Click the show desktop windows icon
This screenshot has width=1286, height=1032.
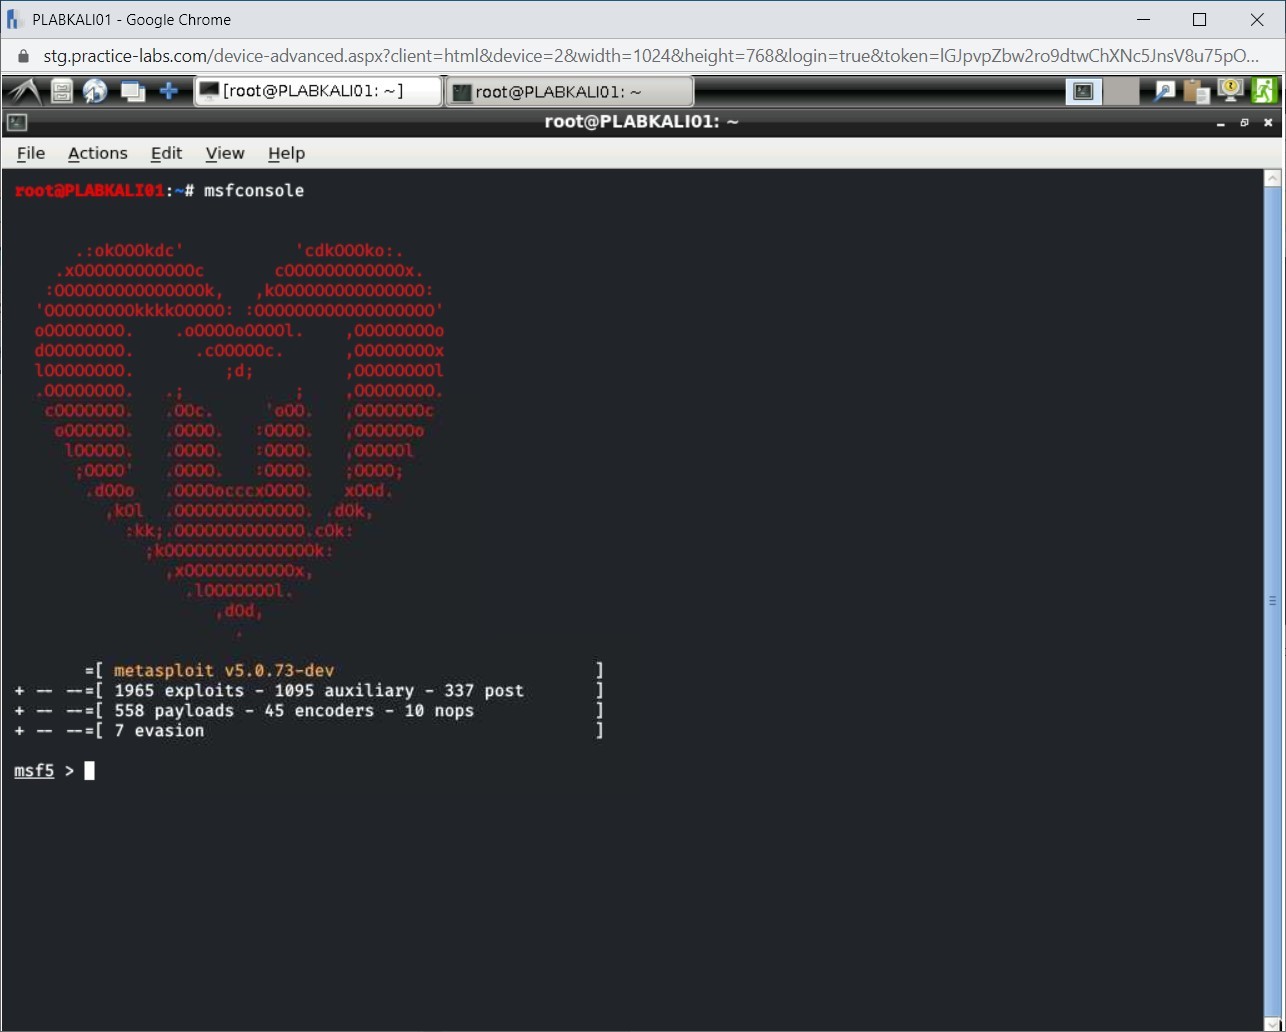coord(132,92)
